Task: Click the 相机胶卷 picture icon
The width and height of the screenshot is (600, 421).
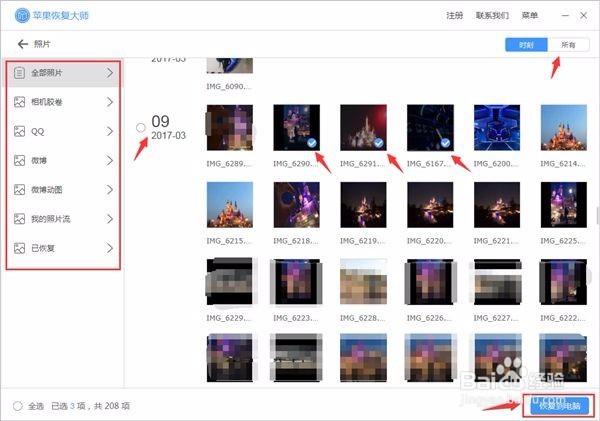Action: tap(20, 102)
